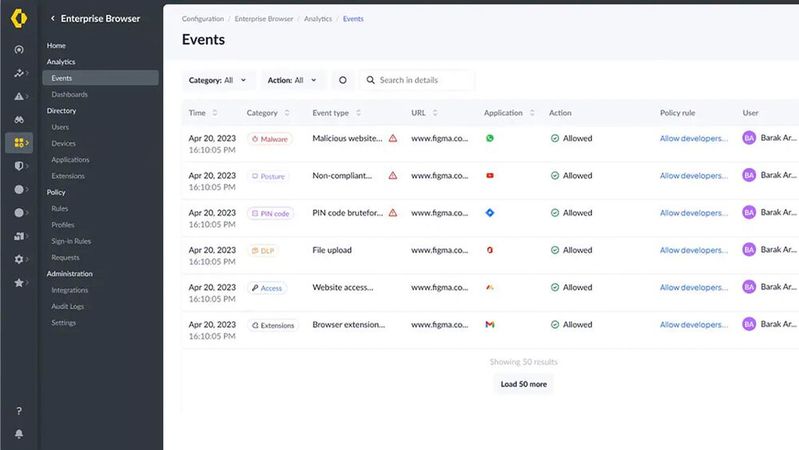Open the shield icon in left rail
The width and height of the screenshot is (799, 450).
pyautogui.click(x=19, y=166)
